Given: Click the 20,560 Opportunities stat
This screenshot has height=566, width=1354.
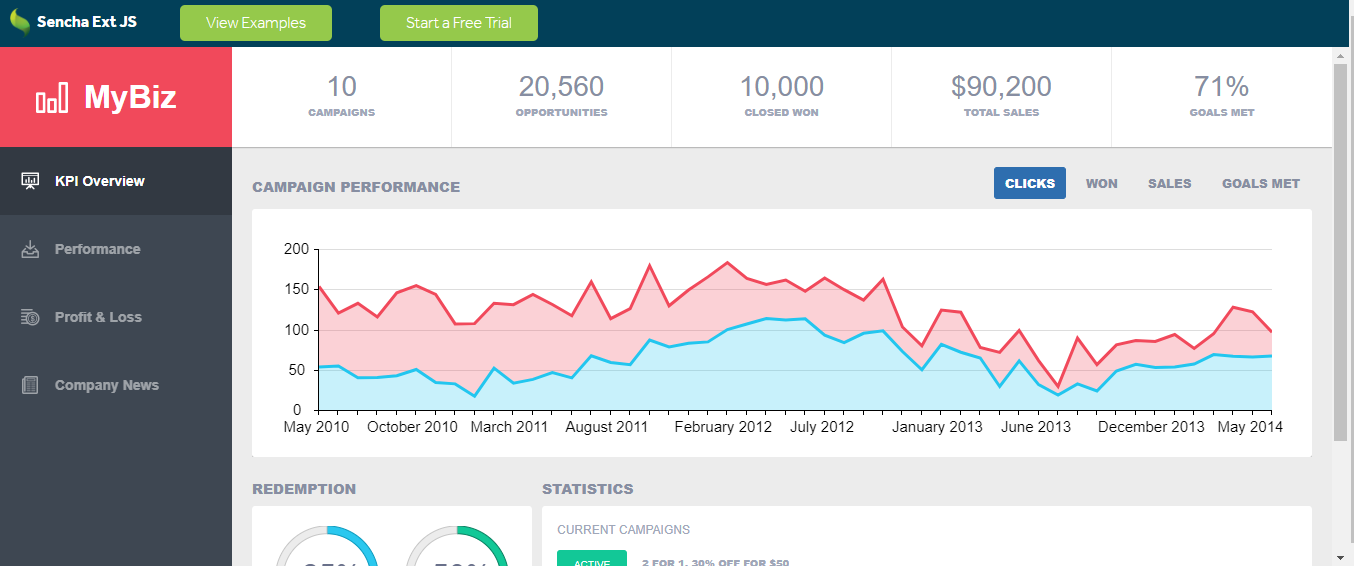Looking at the screenshot, I should [562, 97].
